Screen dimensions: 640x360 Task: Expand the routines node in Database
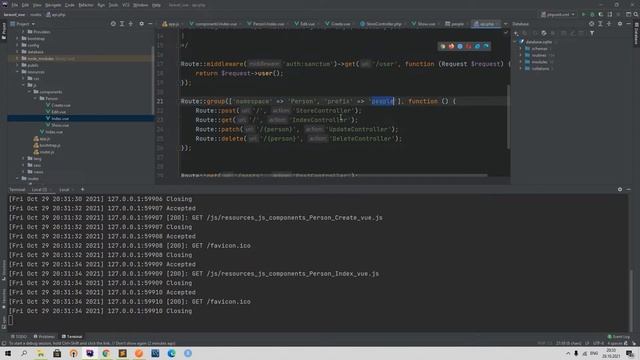[521, 55]
